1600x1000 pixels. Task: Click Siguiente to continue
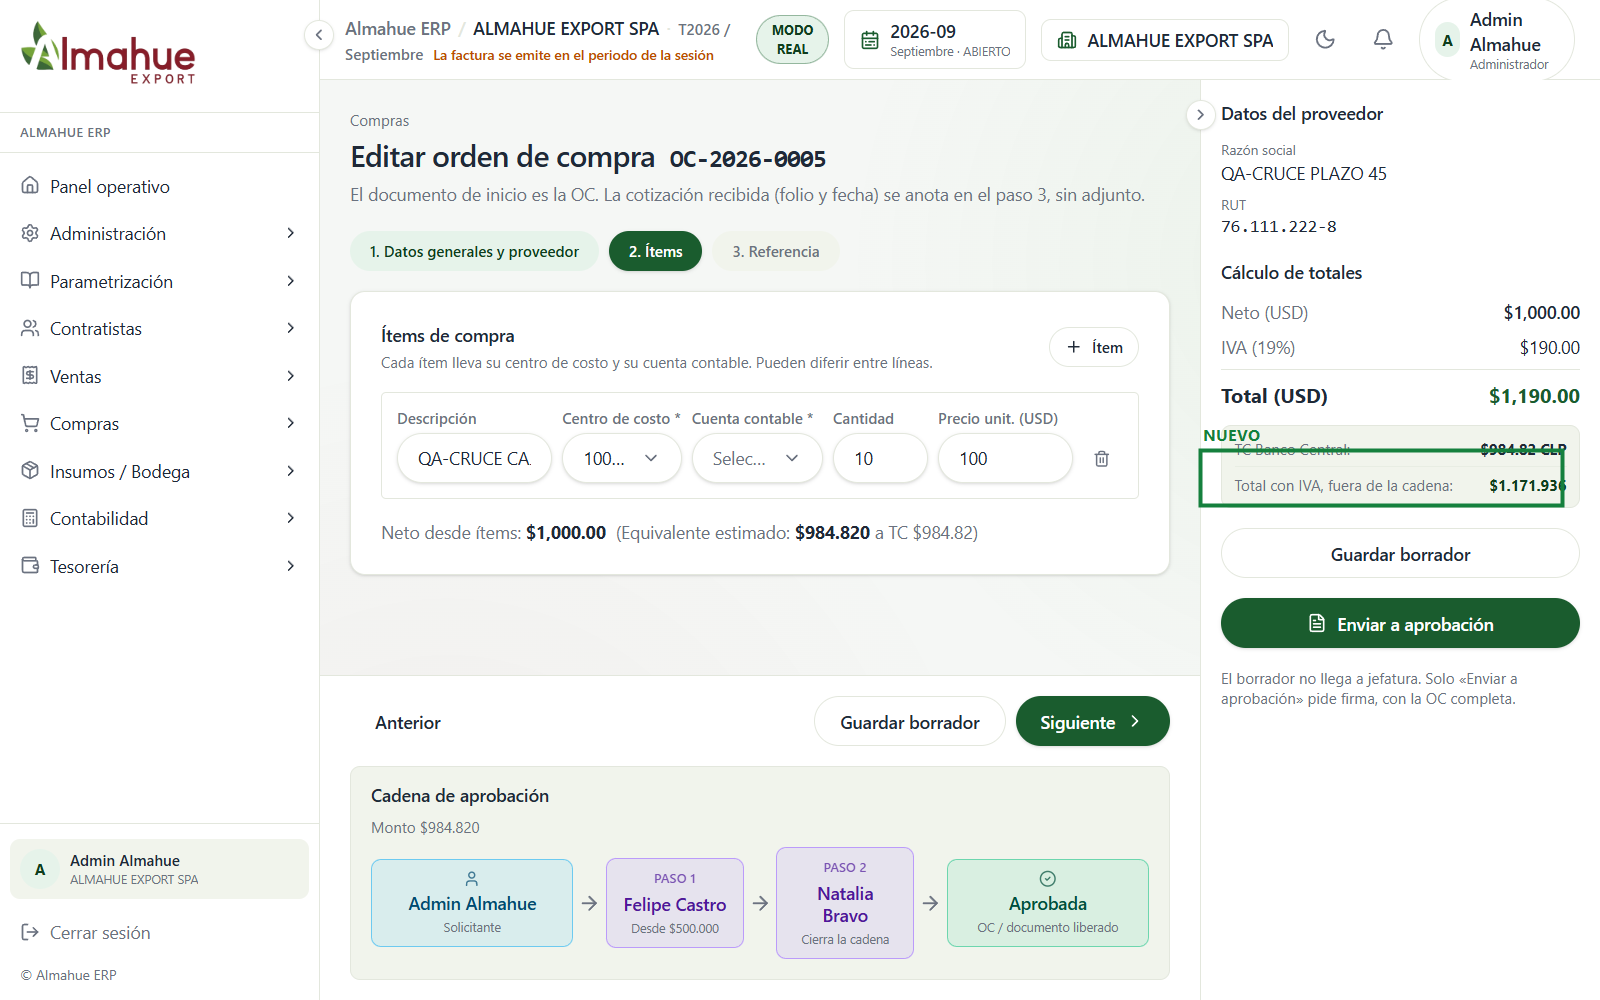pos(1093,722)
